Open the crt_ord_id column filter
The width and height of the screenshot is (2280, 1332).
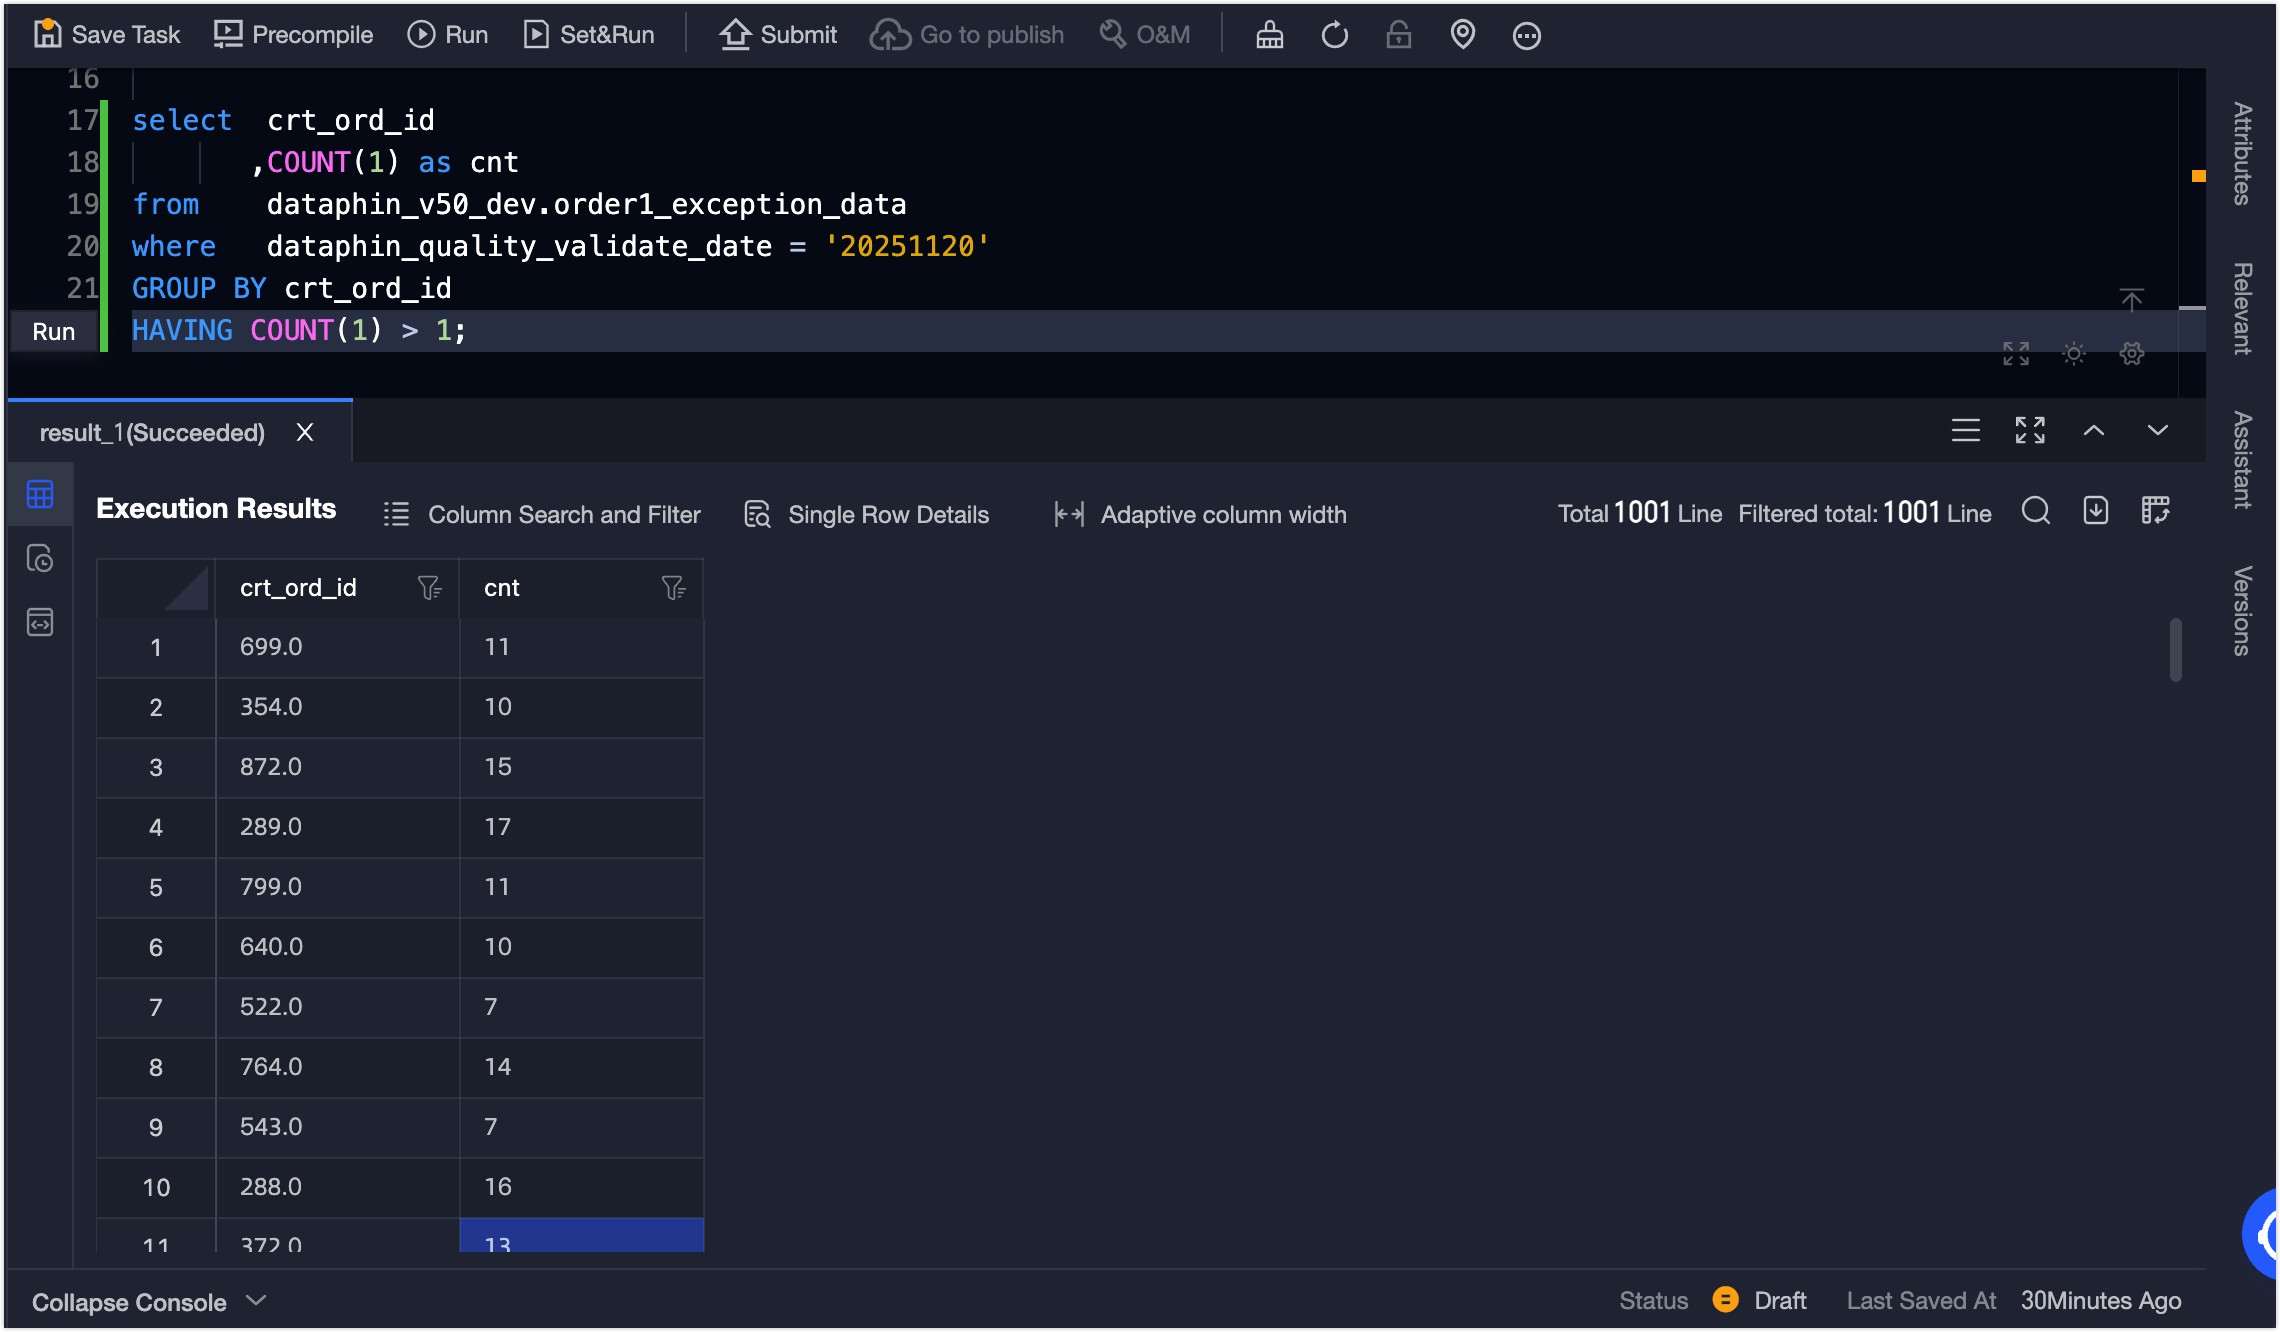pos(430,589)
